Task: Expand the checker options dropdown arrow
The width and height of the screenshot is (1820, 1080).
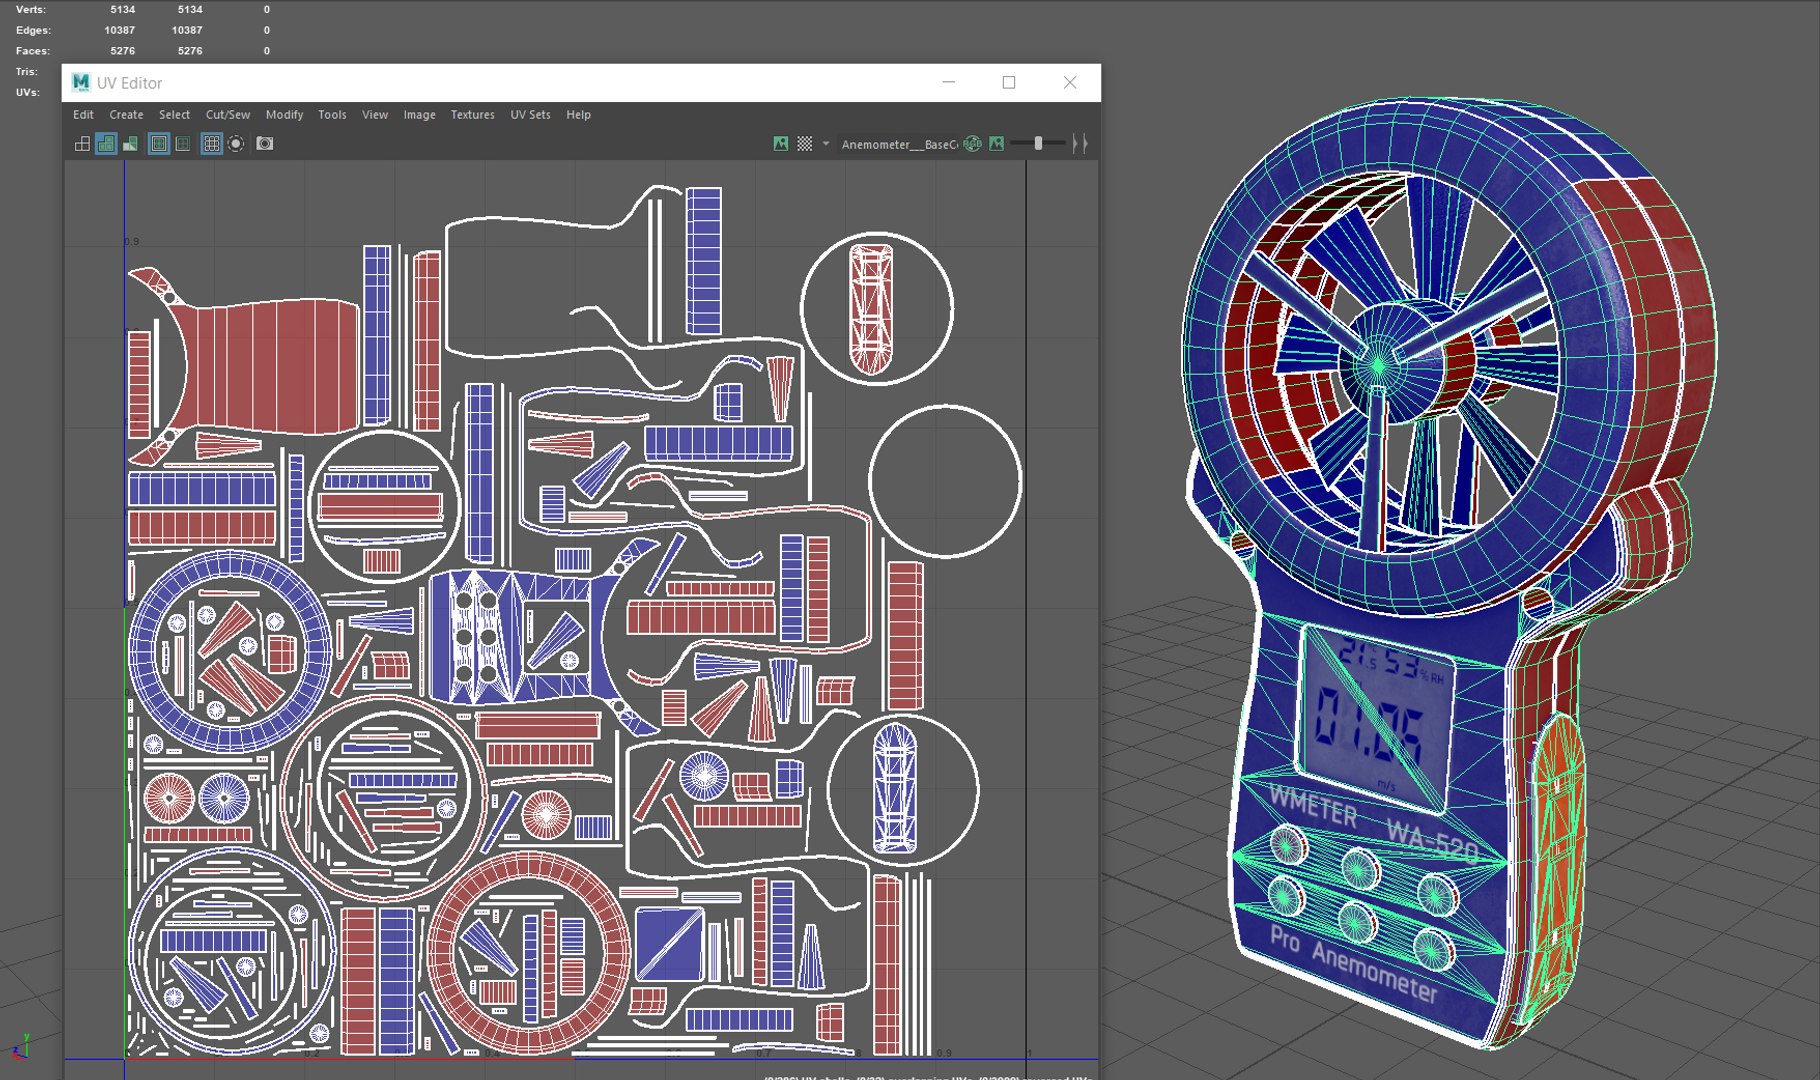Action: click(x=826, y=144)
